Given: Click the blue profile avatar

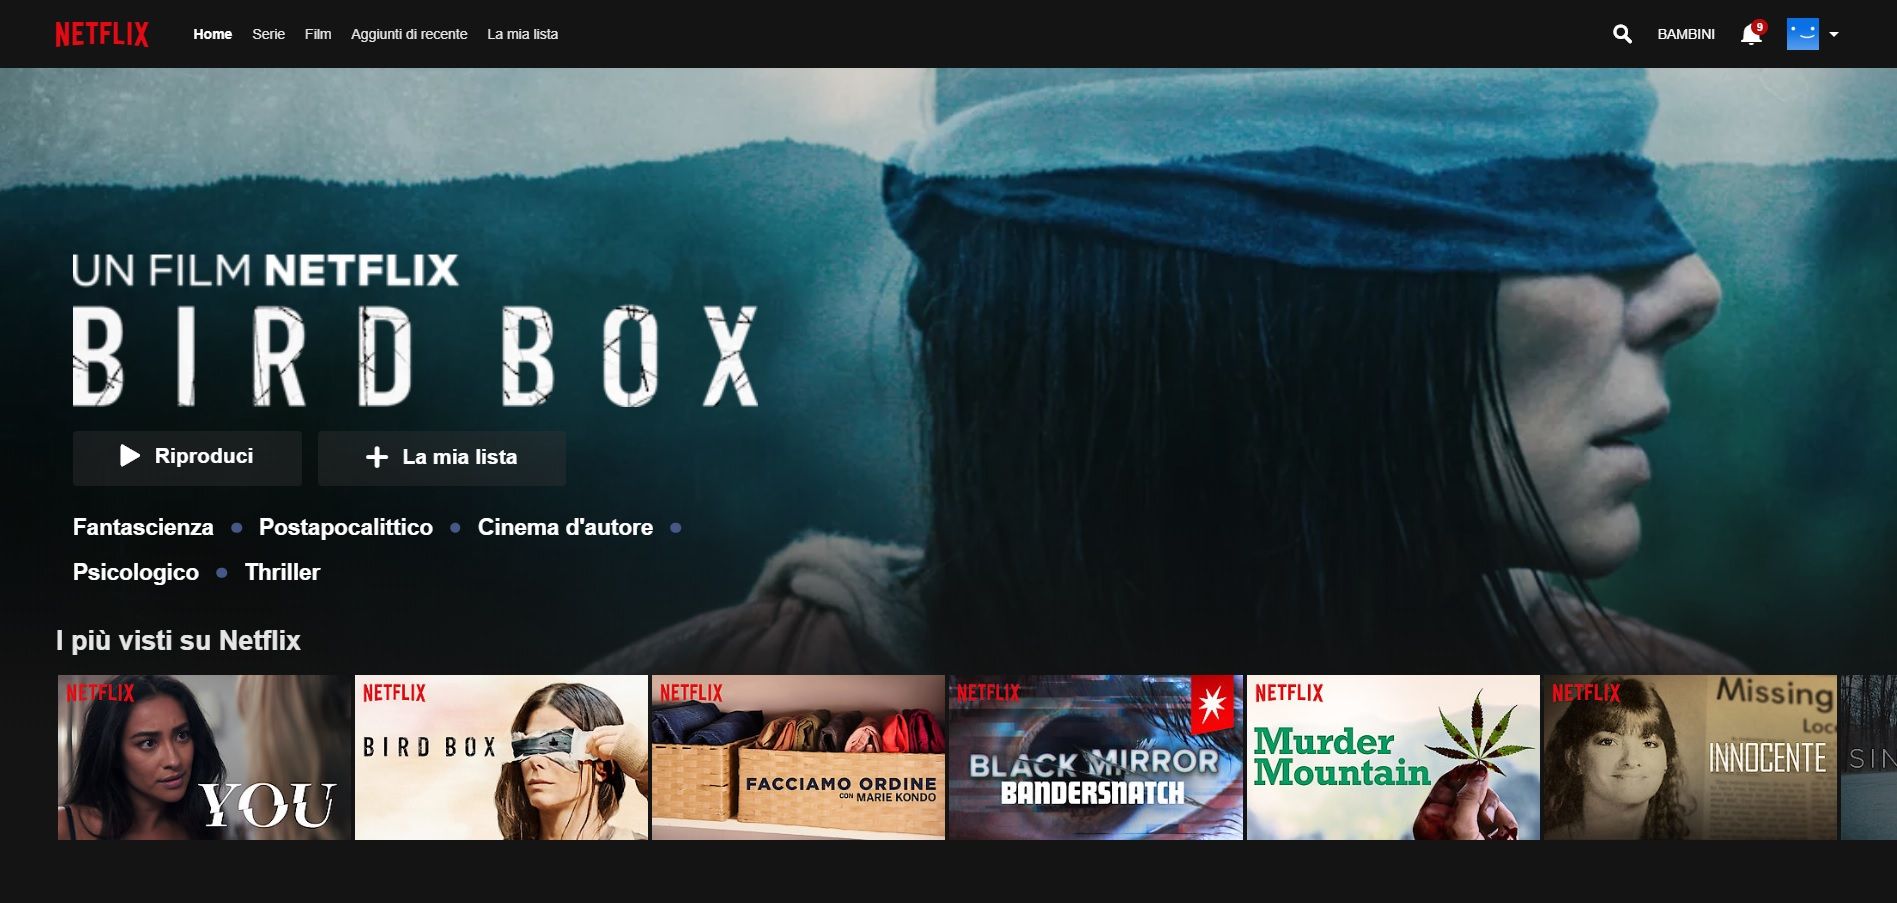Looking at the screenshot, I should click(x=1802, y=34).
